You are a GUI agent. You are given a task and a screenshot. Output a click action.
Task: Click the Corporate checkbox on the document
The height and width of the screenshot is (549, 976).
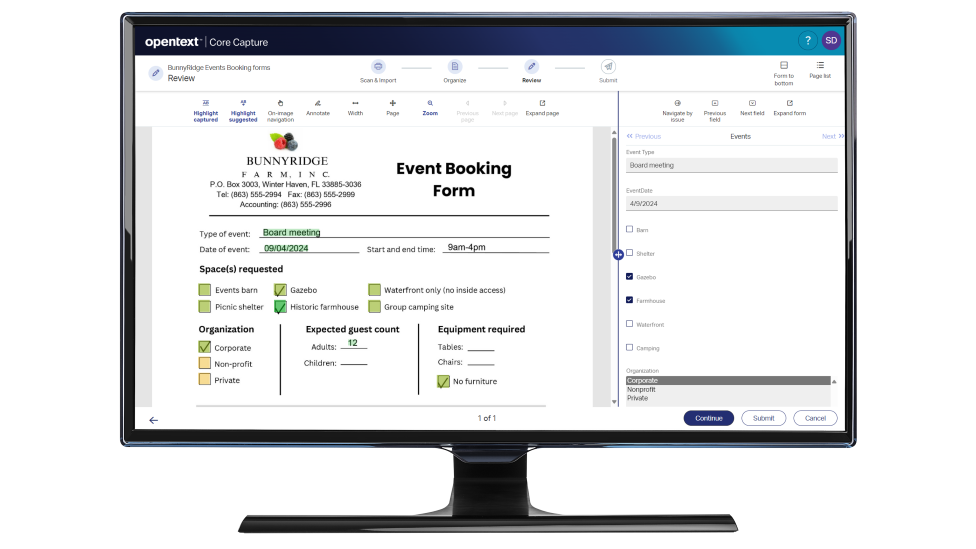(x=205, y=347)
